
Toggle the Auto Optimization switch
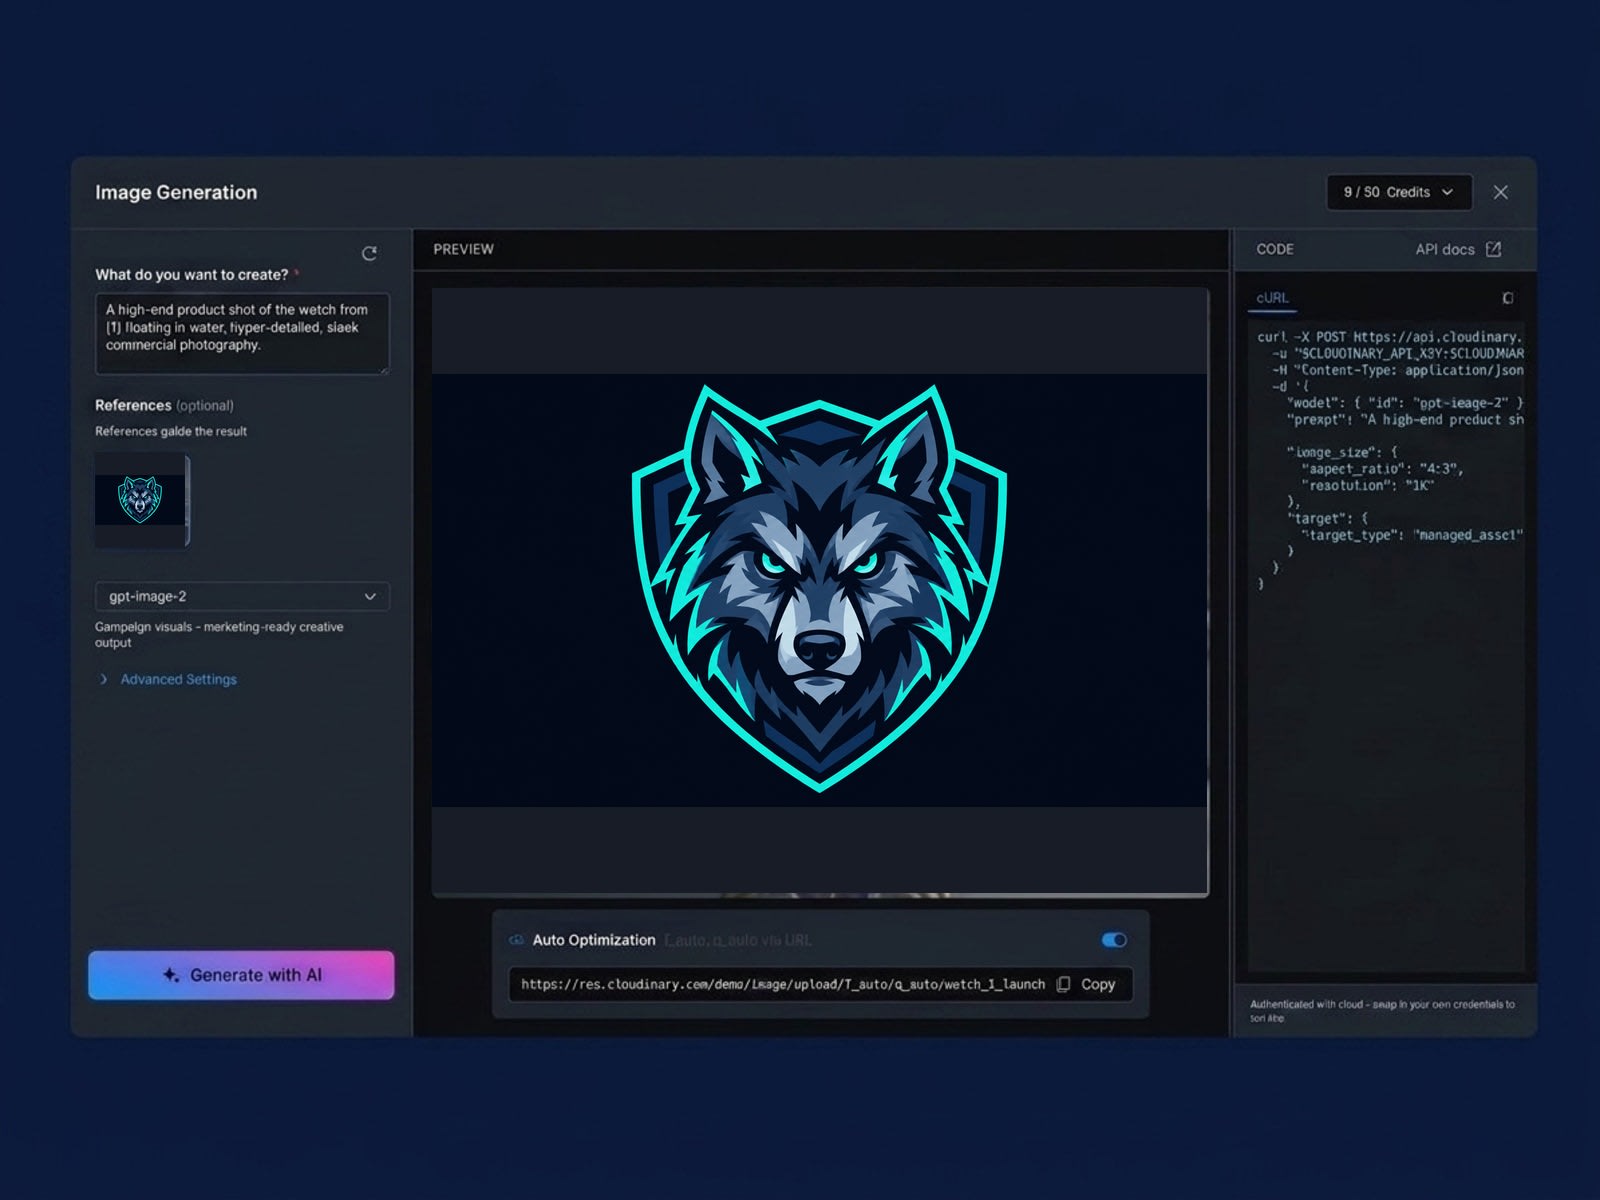[1114, 940]
